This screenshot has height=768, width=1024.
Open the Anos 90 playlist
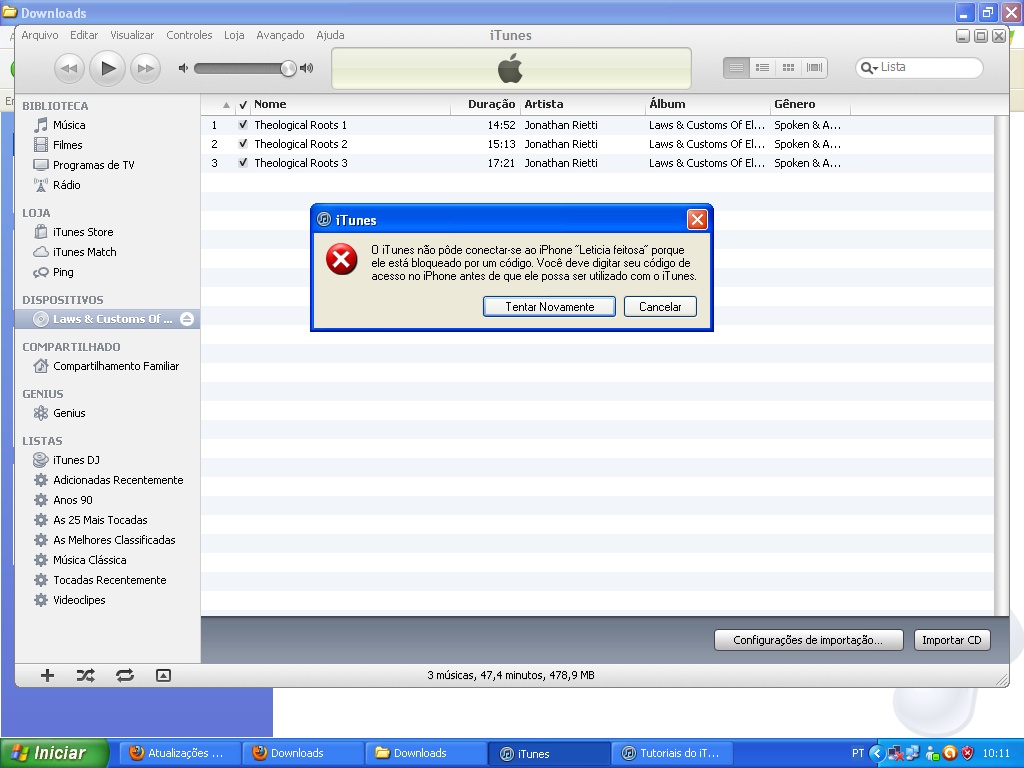click(72, 500)
